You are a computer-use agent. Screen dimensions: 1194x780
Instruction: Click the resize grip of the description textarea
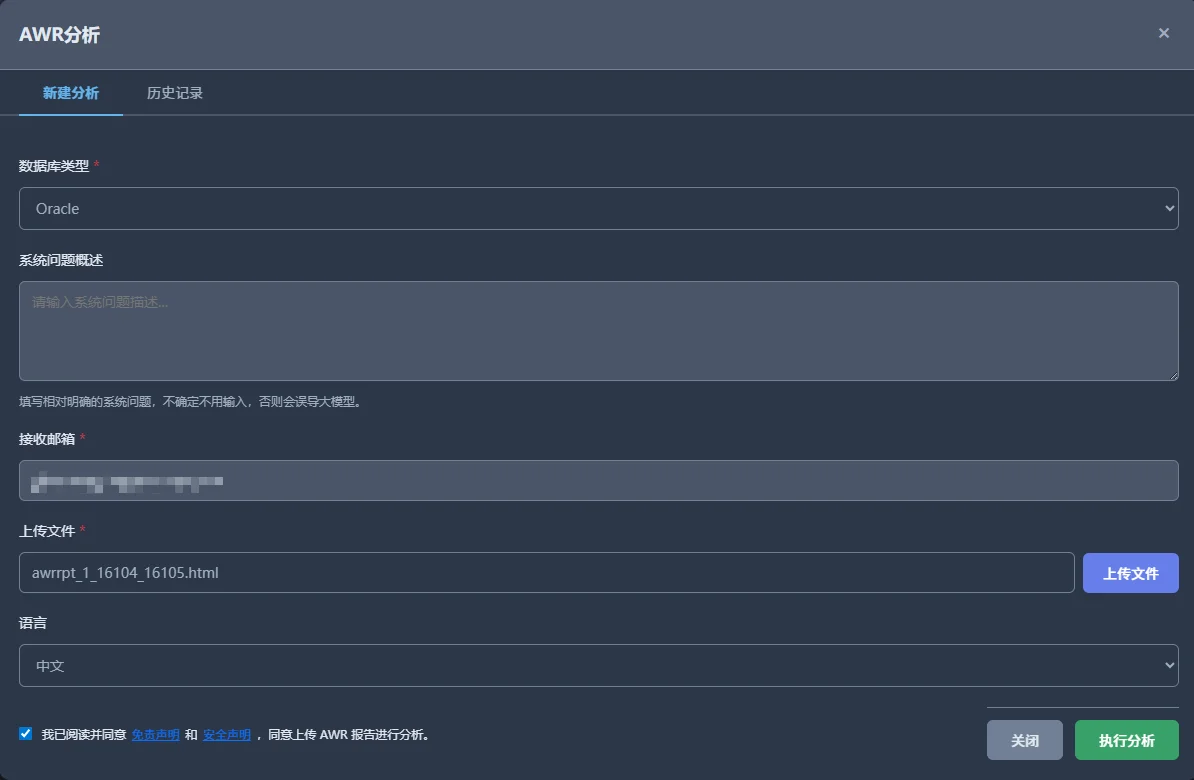pyautogui.click(x=1173, y=376)
